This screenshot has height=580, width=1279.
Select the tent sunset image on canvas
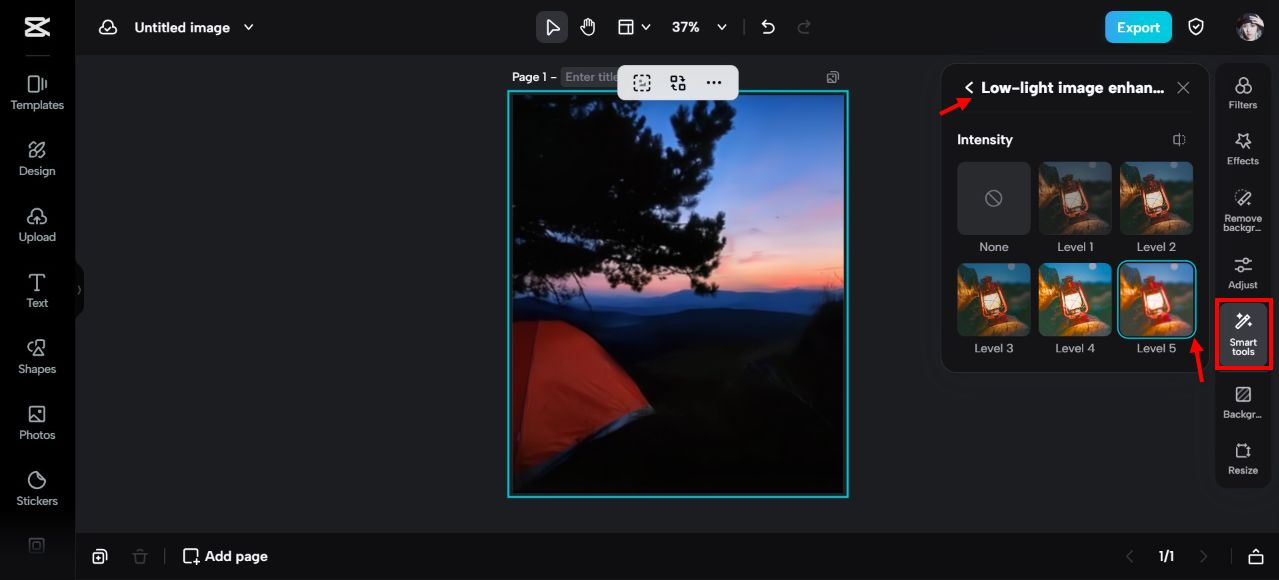point(678,293)
